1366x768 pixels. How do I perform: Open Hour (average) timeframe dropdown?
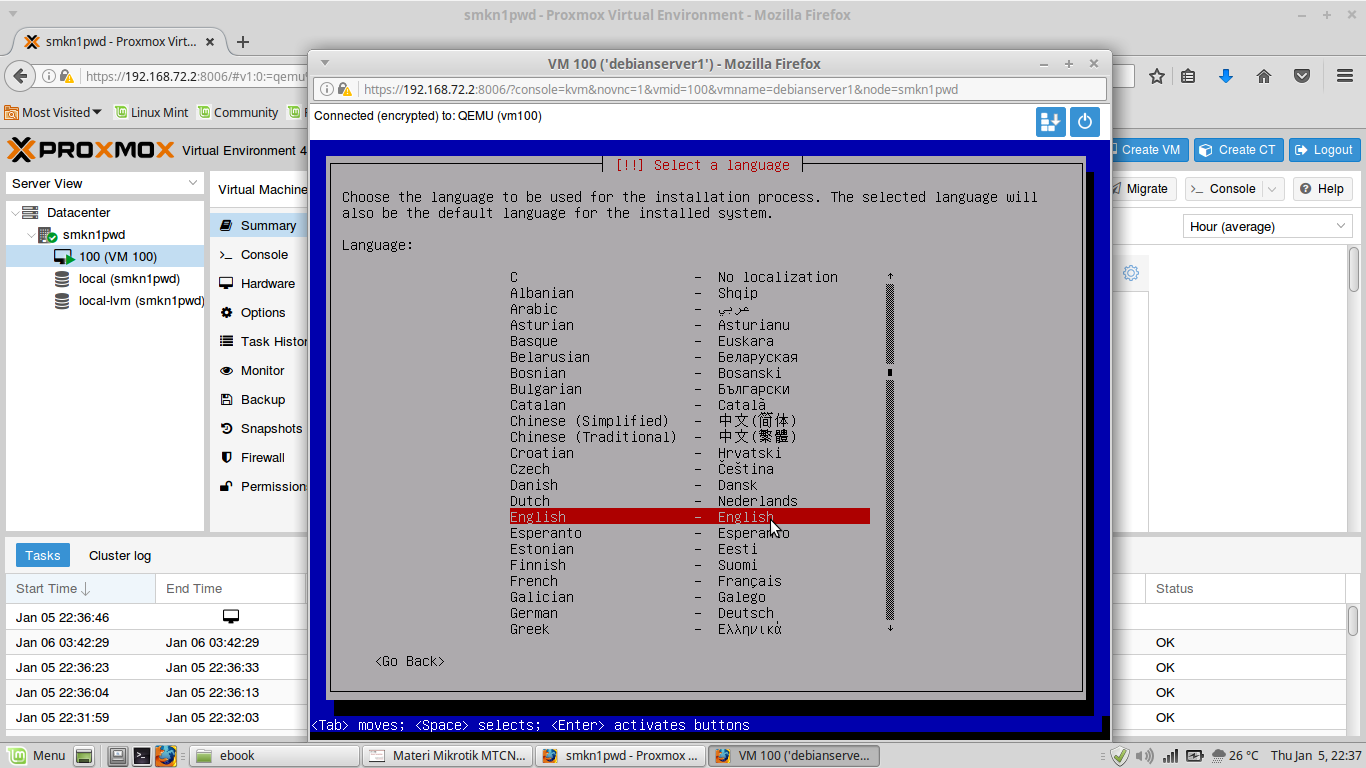coord(1268,226)
